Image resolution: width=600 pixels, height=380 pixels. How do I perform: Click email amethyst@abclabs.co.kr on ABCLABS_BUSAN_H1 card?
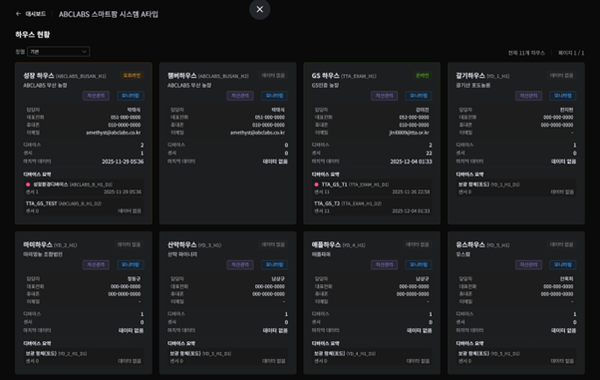coord(113,133)
